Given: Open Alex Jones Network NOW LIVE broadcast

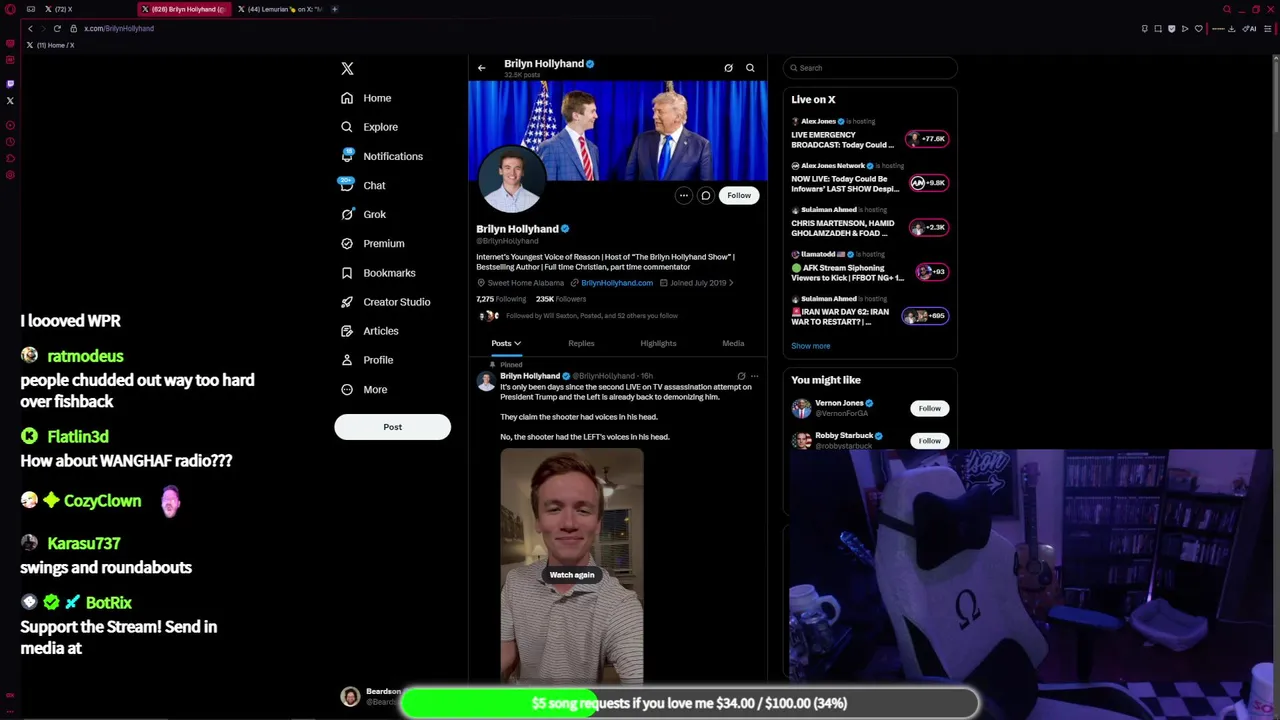Looking at the screenshot, I should click(845, 184).
